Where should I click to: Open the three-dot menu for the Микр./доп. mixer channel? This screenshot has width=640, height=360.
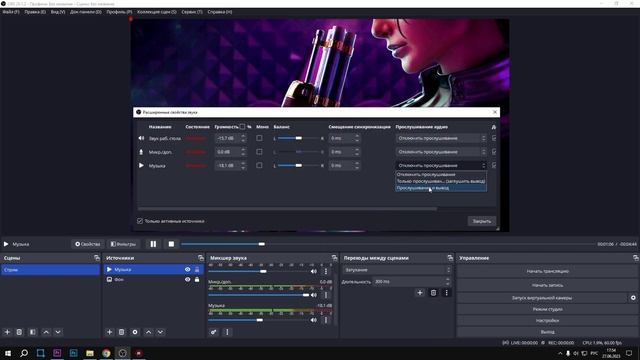326,295
